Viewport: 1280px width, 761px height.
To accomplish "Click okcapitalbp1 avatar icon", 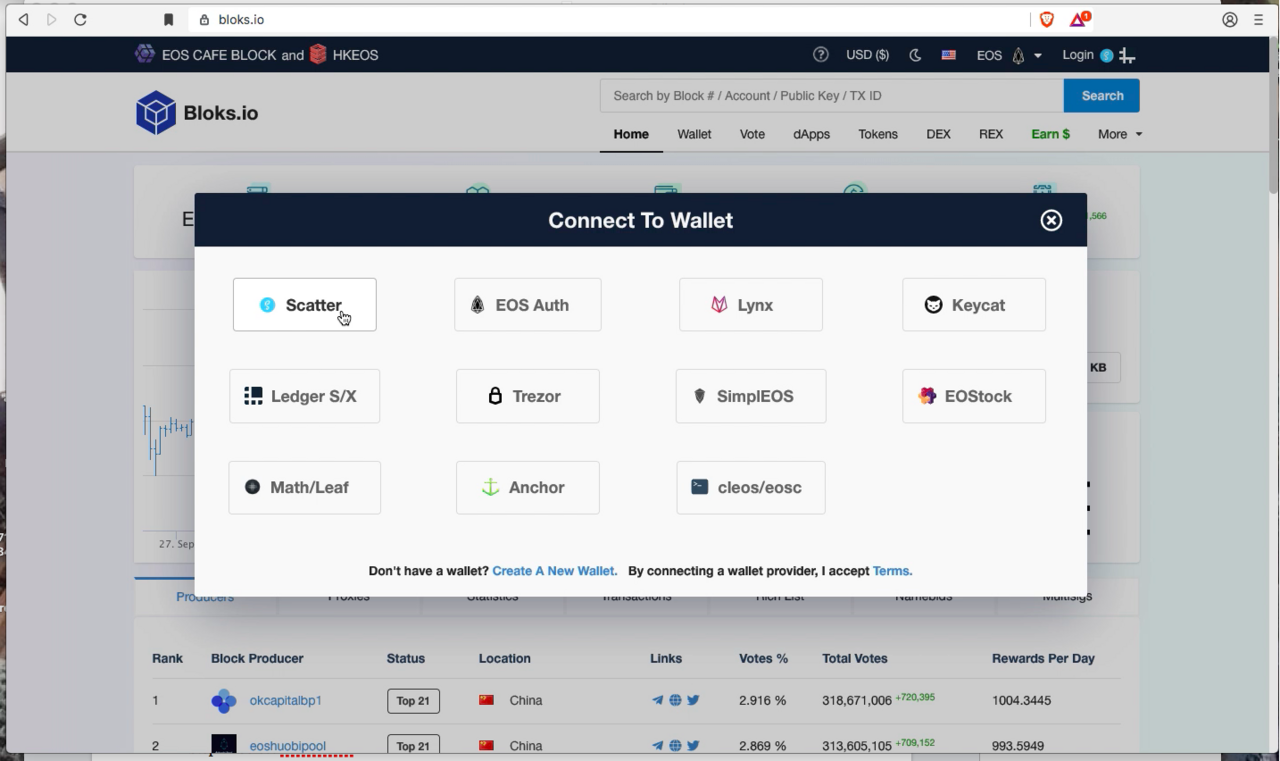I will click(224, 700).
